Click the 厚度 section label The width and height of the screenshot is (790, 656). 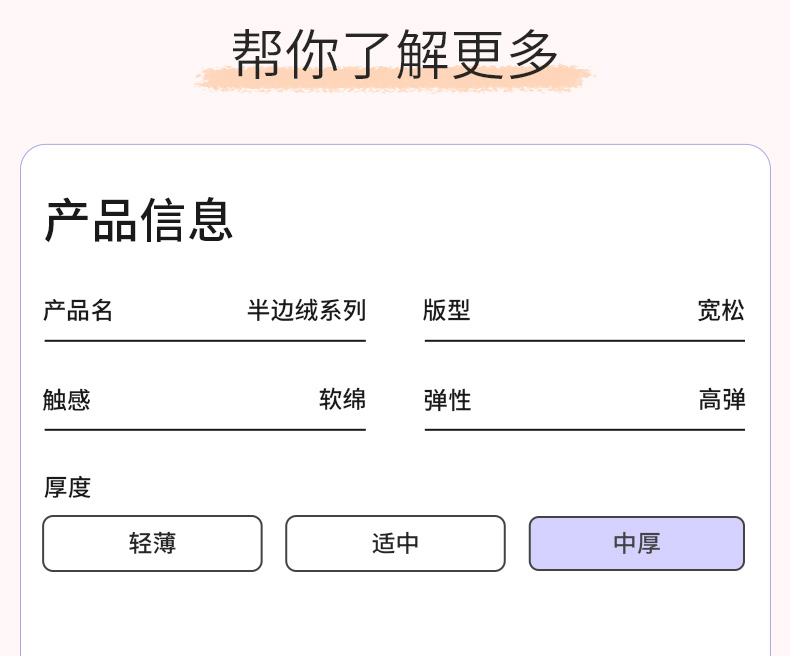click(67, 487)
